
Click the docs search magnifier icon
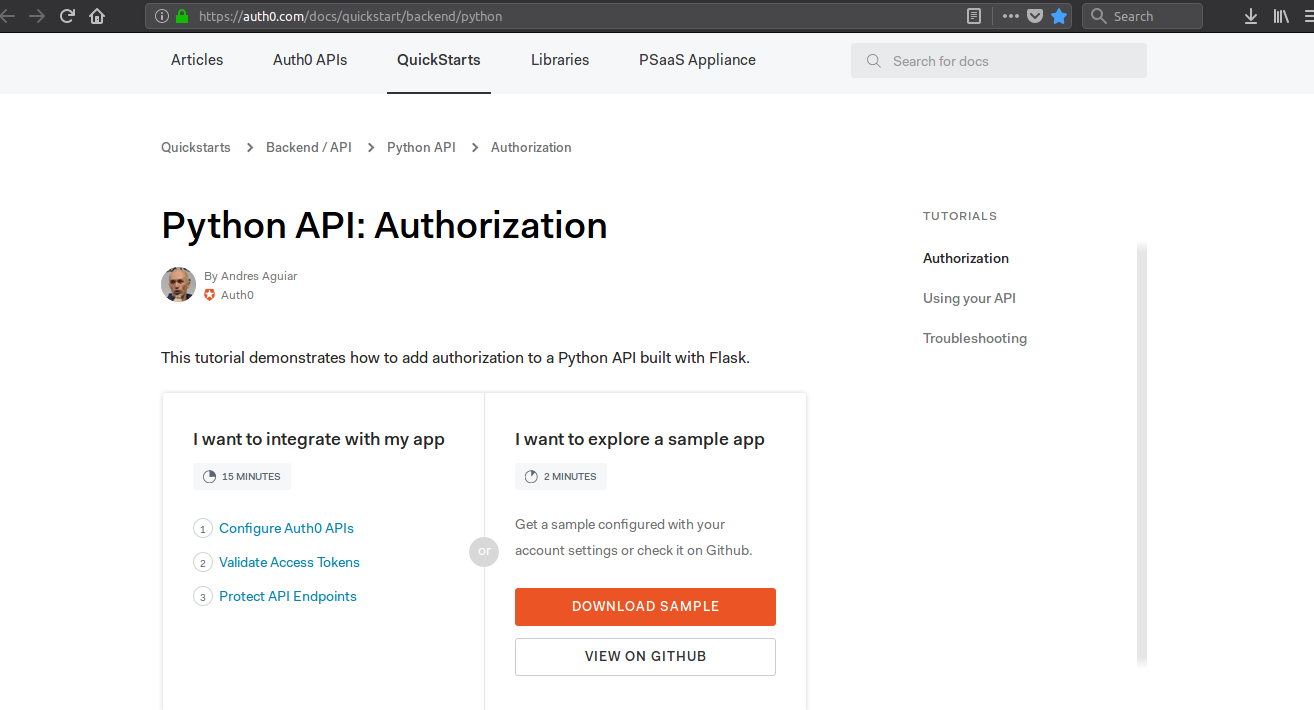click(x=874, y=61)
